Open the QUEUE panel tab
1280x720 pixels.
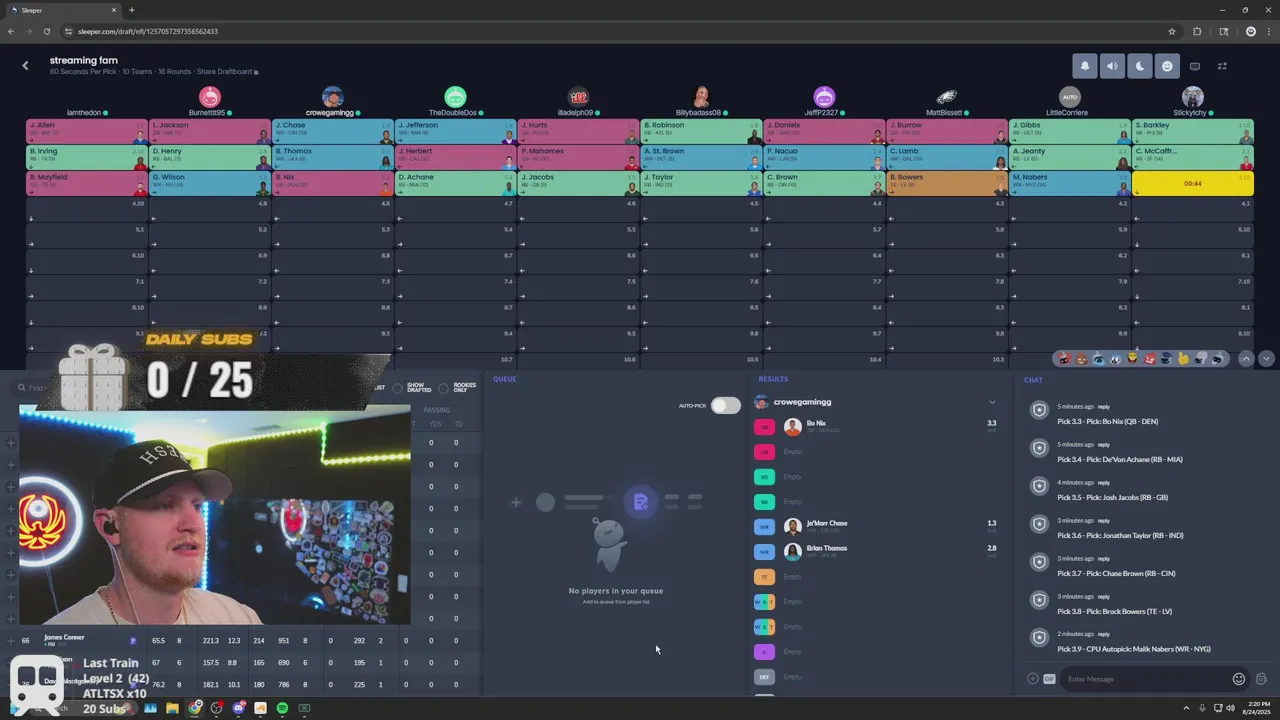505,379
